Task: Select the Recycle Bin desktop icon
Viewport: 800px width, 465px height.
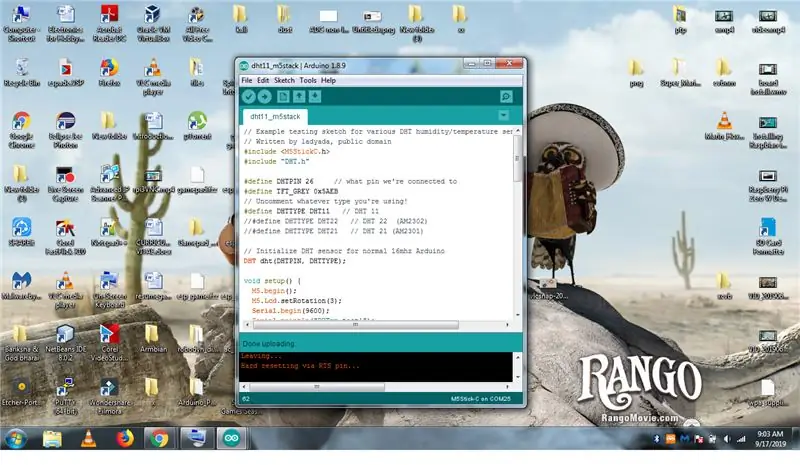Action: 21,72
